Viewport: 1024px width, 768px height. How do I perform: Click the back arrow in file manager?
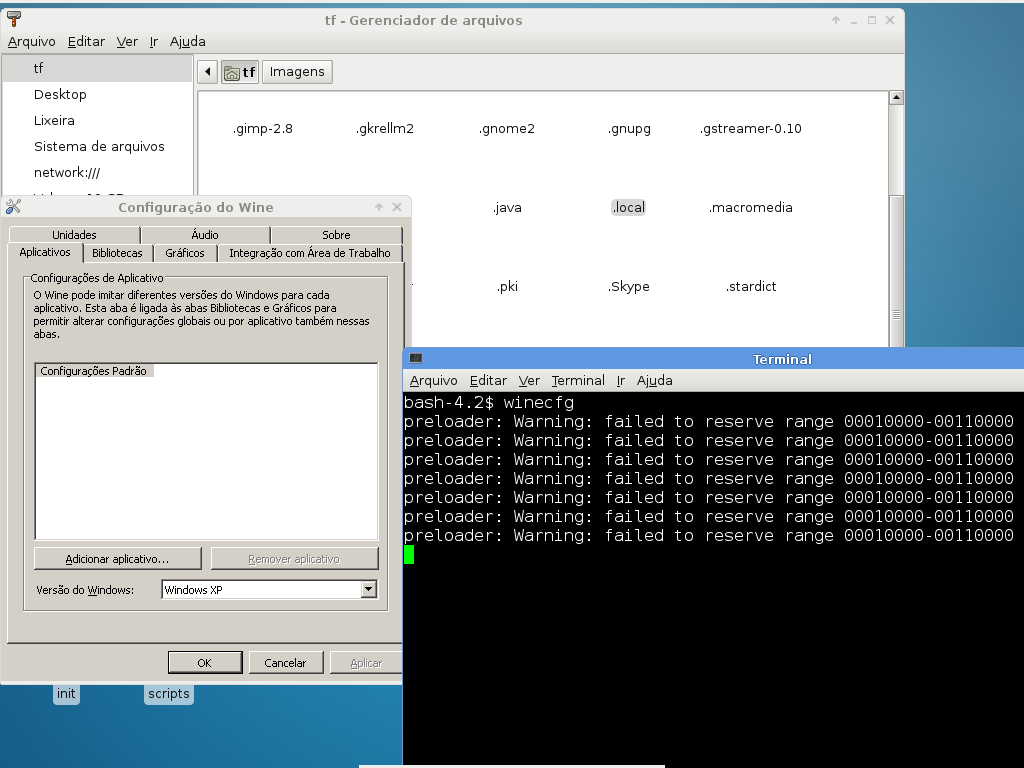coord(207,72)
